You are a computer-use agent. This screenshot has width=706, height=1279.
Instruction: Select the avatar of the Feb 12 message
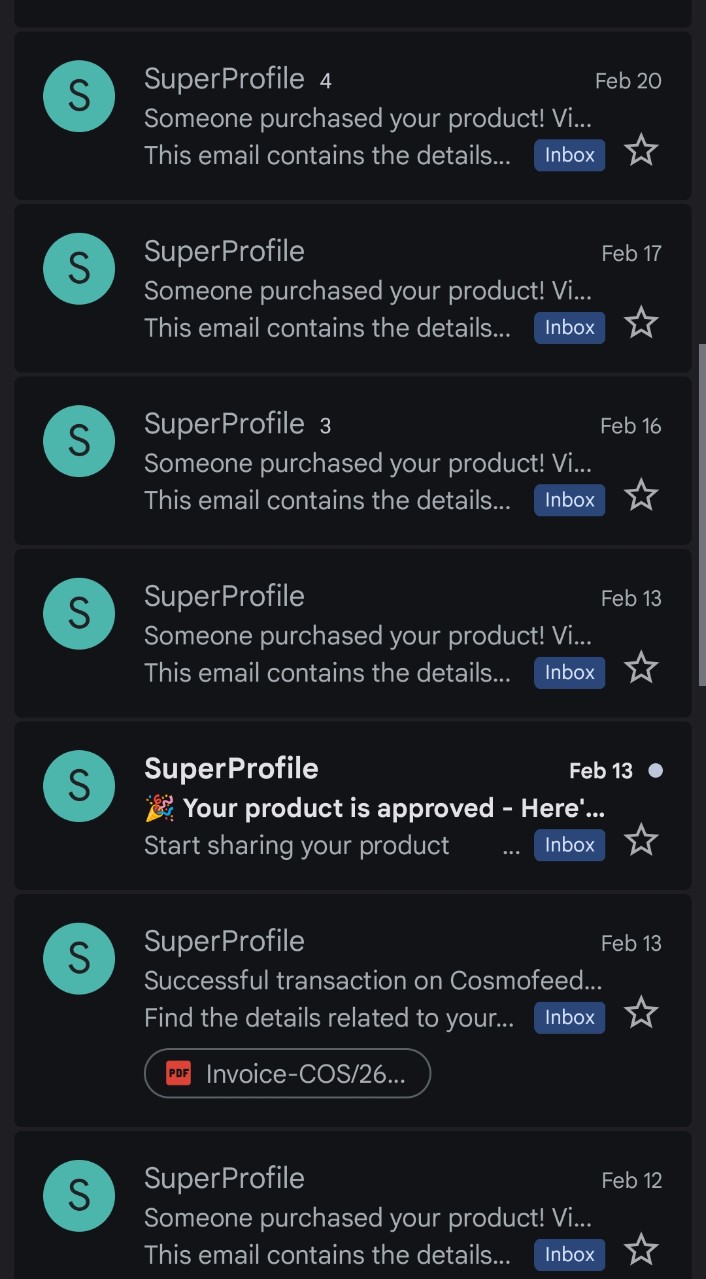[79, 1196]
